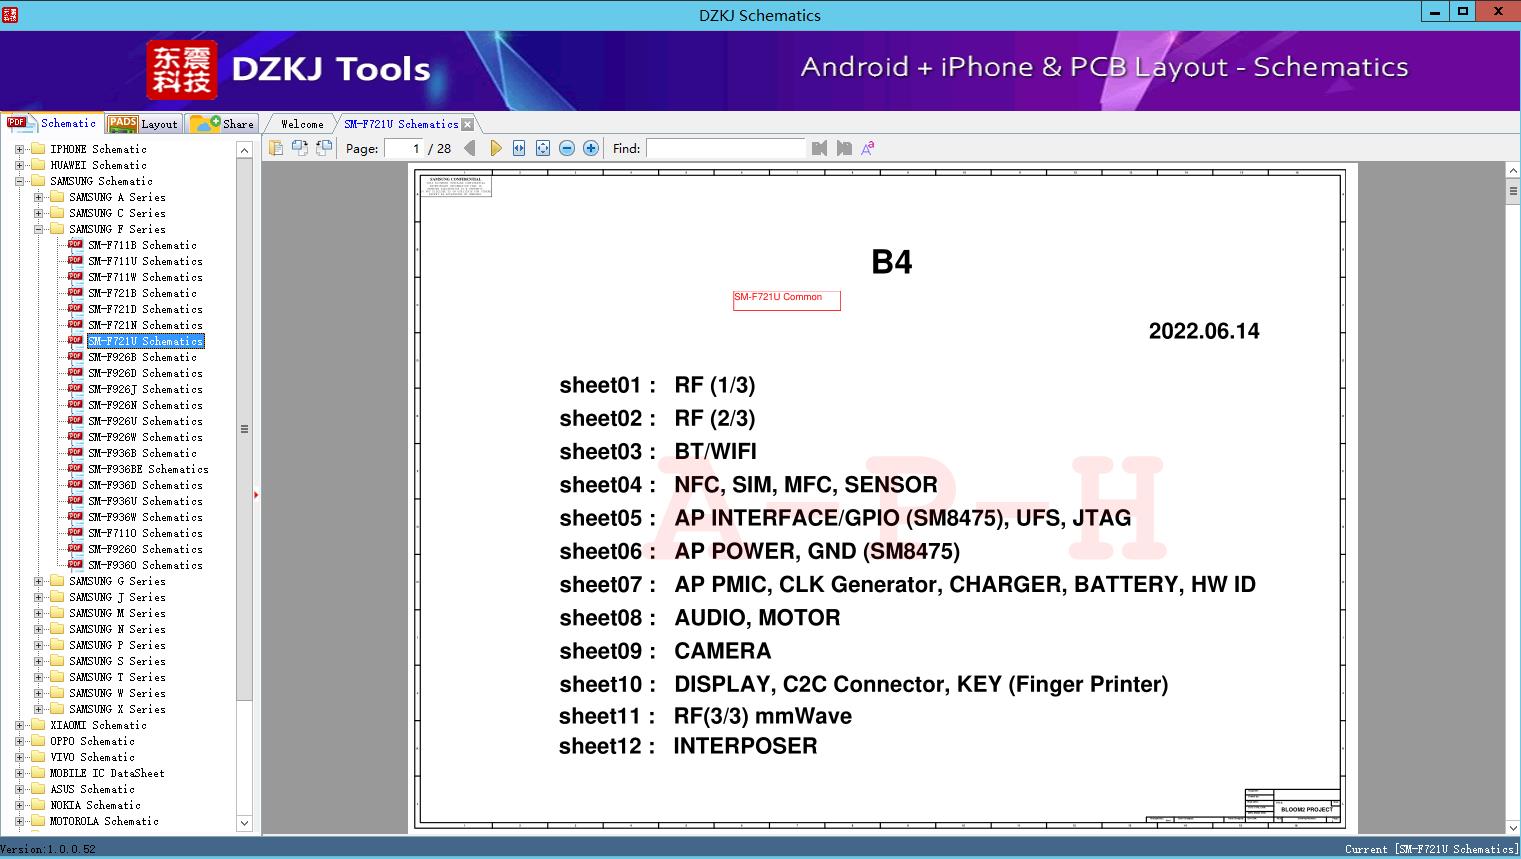1521x859 pixels.
Task: Open SM-F9360 Schematics in the tree
Action: [x=145, y=565]
